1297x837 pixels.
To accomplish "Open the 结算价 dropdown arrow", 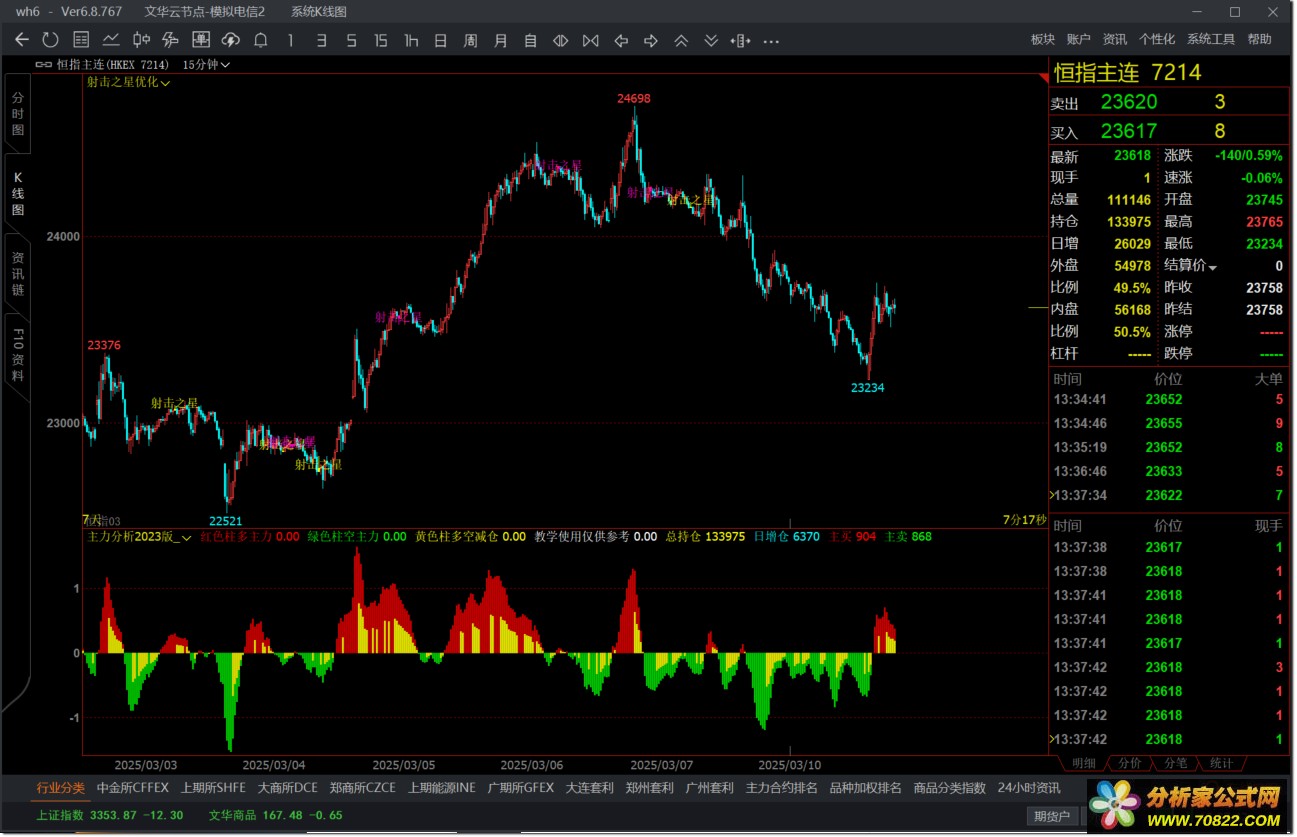I will [1213, 267].
